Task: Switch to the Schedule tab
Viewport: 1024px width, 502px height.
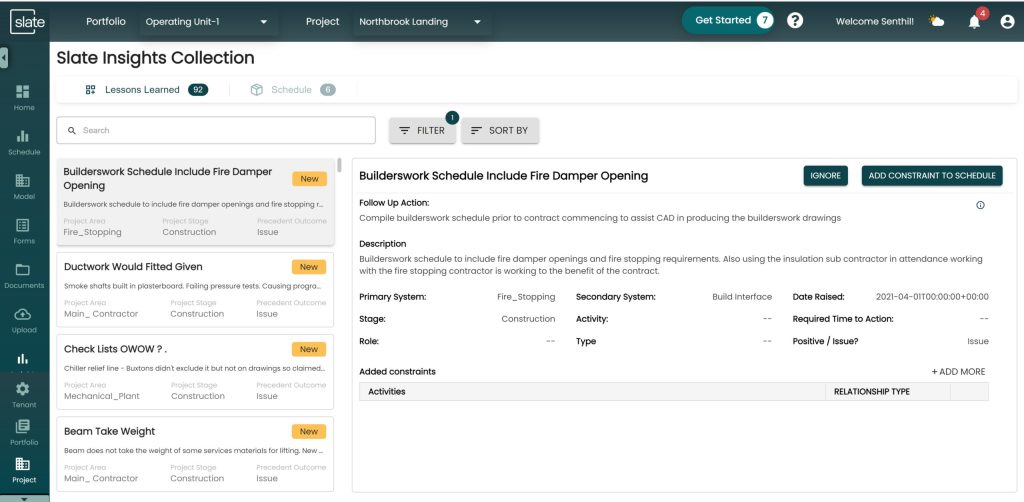Action: [291, 90]
